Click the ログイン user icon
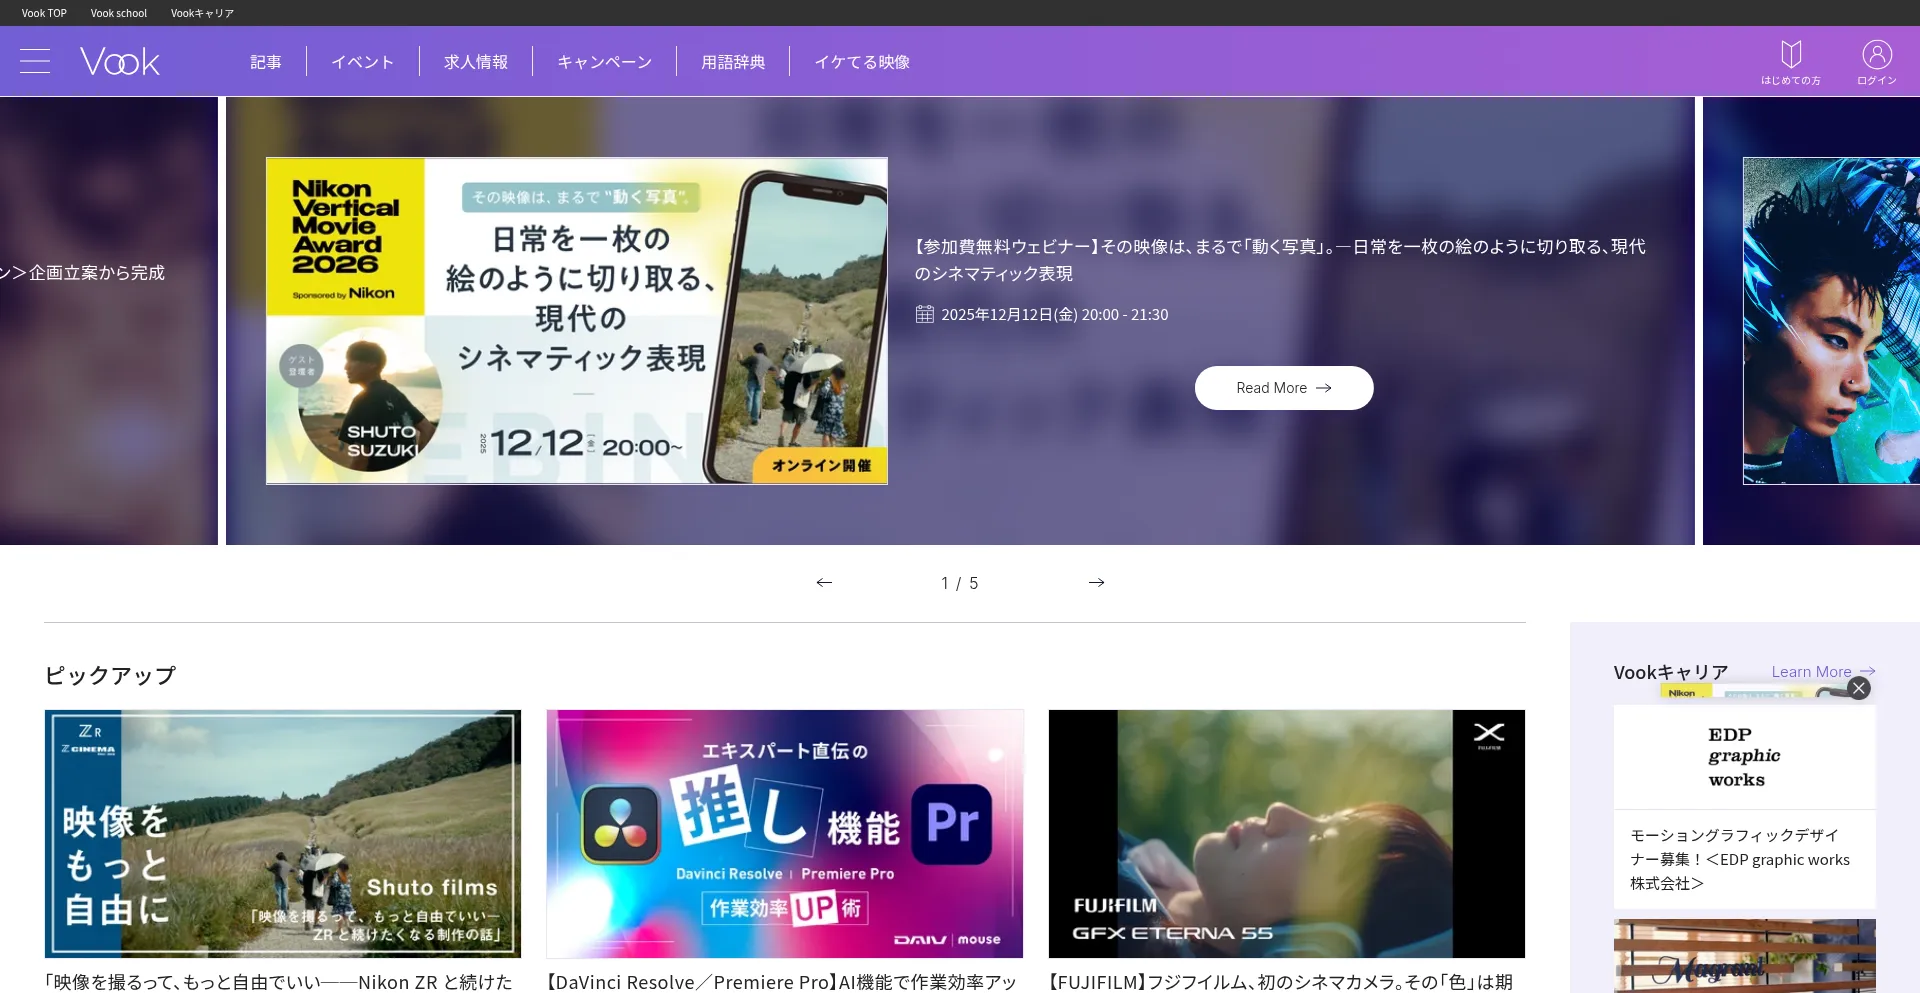This screenshot has height=993, width=1920. pyautogui.click(x=1876, y=62)
